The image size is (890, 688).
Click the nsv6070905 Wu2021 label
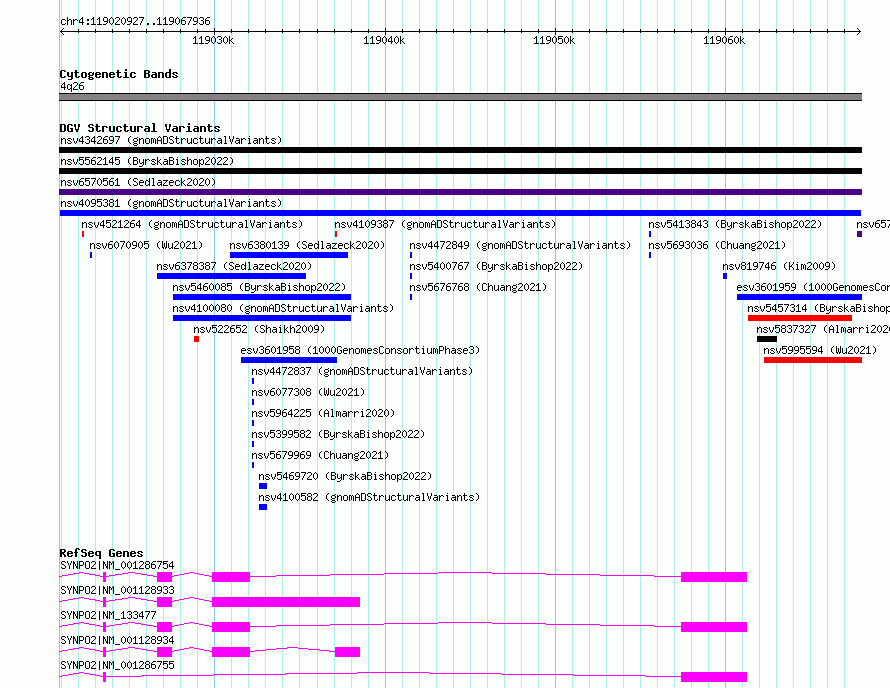click(146, 245)
